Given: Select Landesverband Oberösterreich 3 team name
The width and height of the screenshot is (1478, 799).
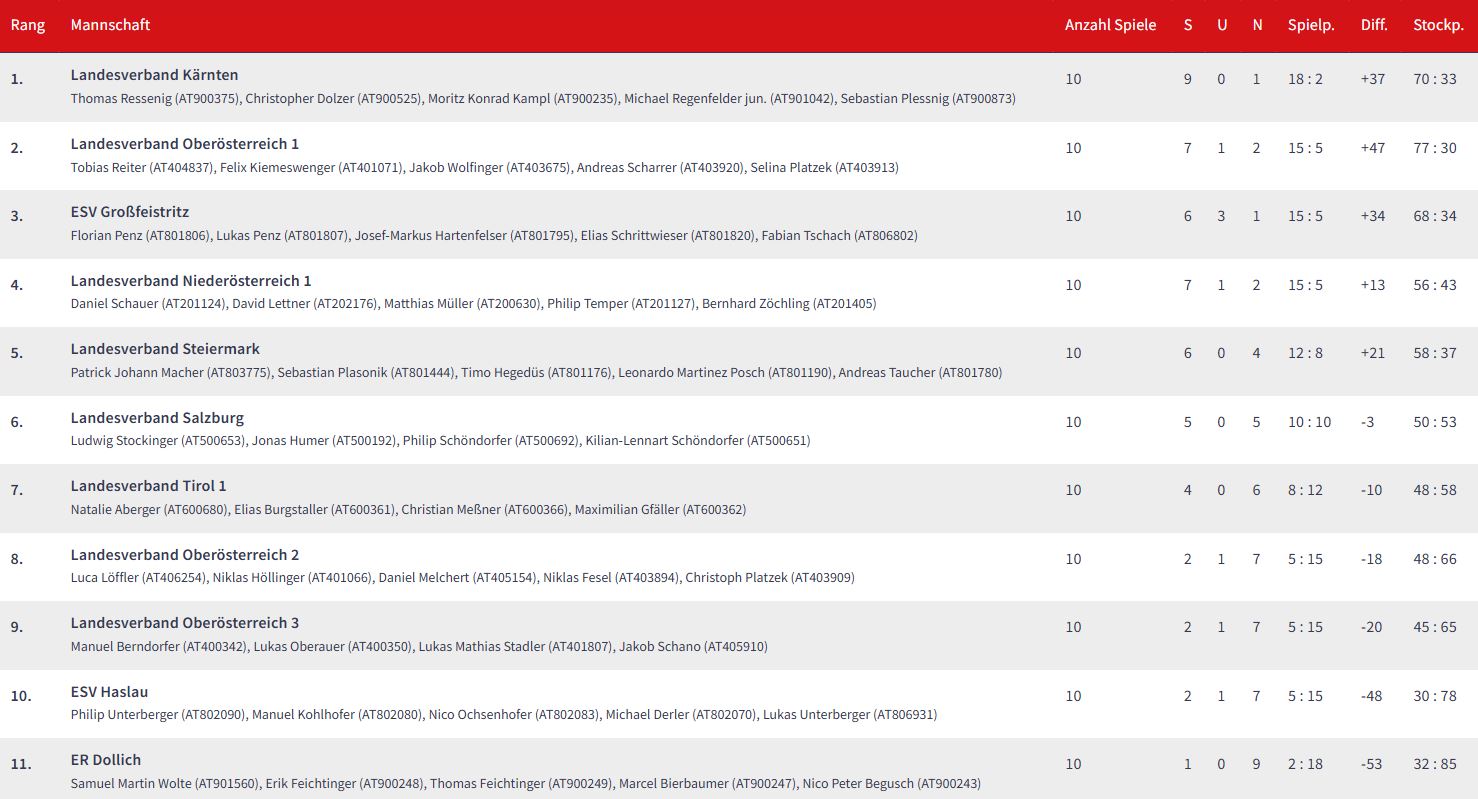Looking at the screenshot, I should (x=184, y=623).
